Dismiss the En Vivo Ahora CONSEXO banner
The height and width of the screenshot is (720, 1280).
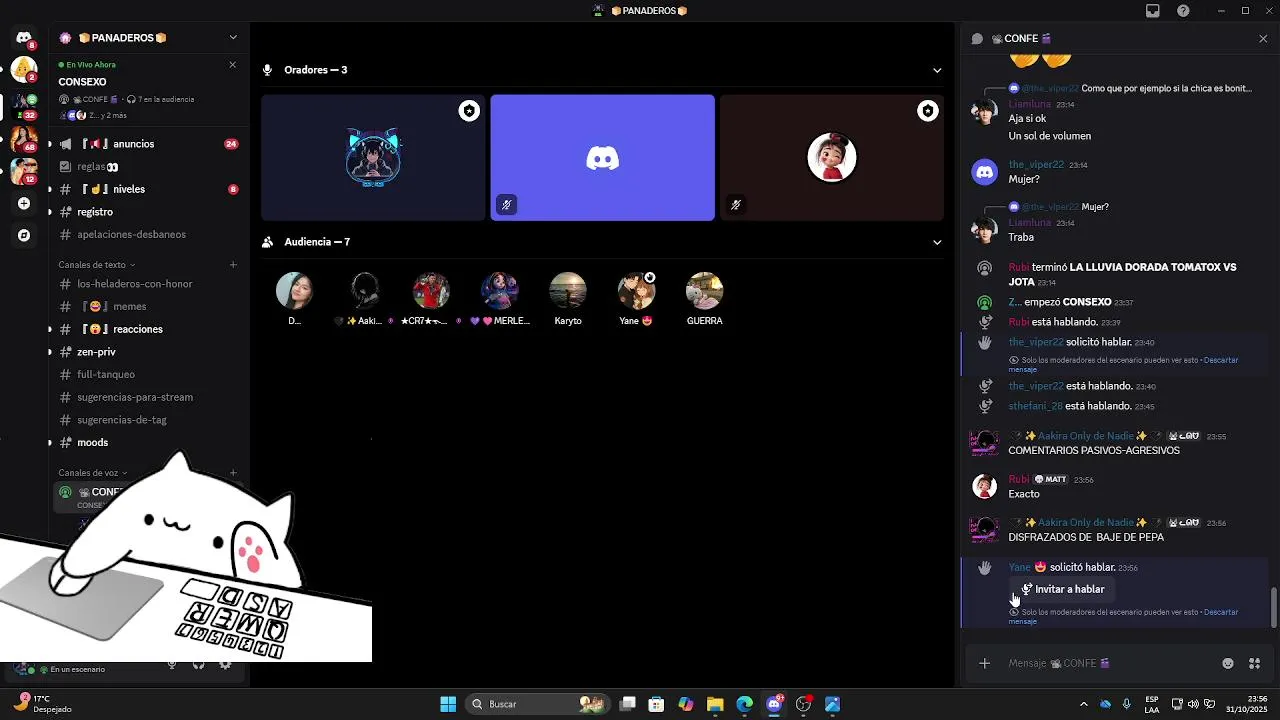pos(233,64)
